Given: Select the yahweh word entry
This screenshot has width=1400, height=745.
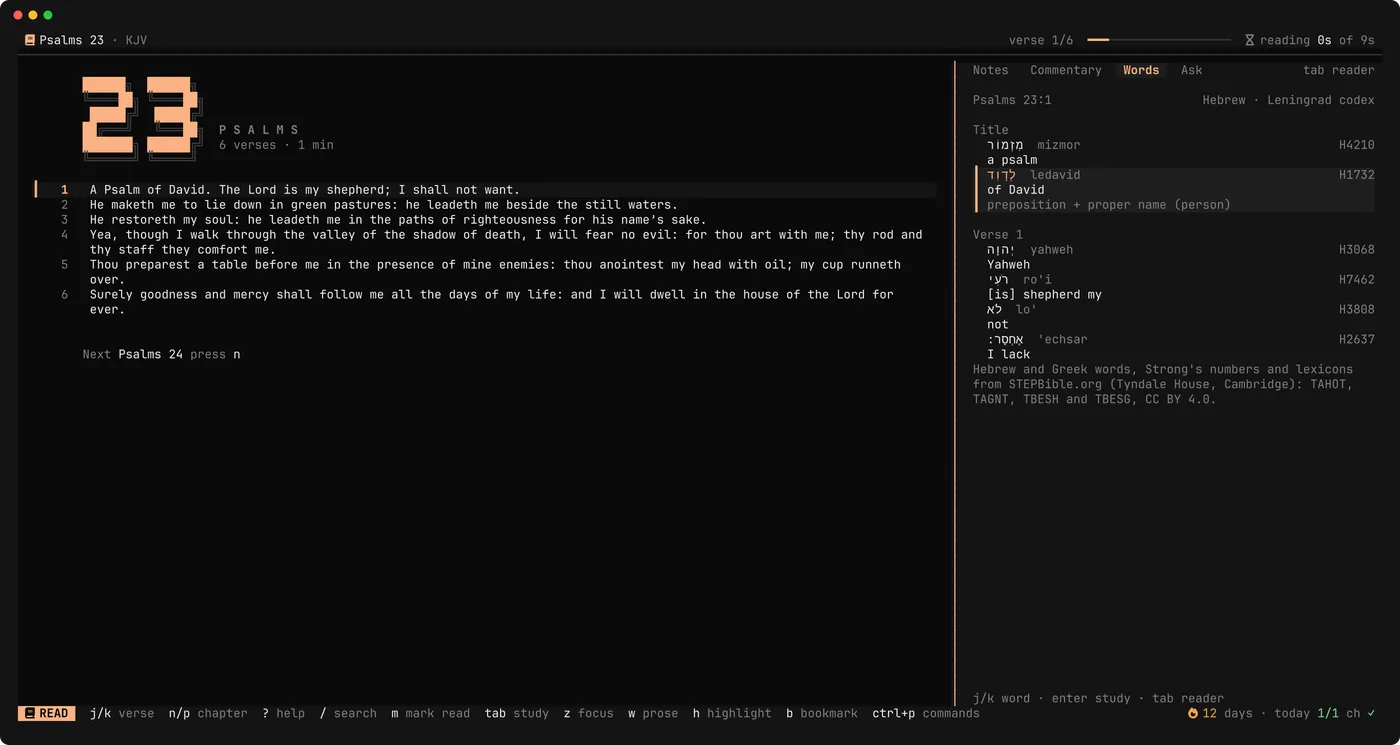Looking at the screenshot, I should point(1173,257).
